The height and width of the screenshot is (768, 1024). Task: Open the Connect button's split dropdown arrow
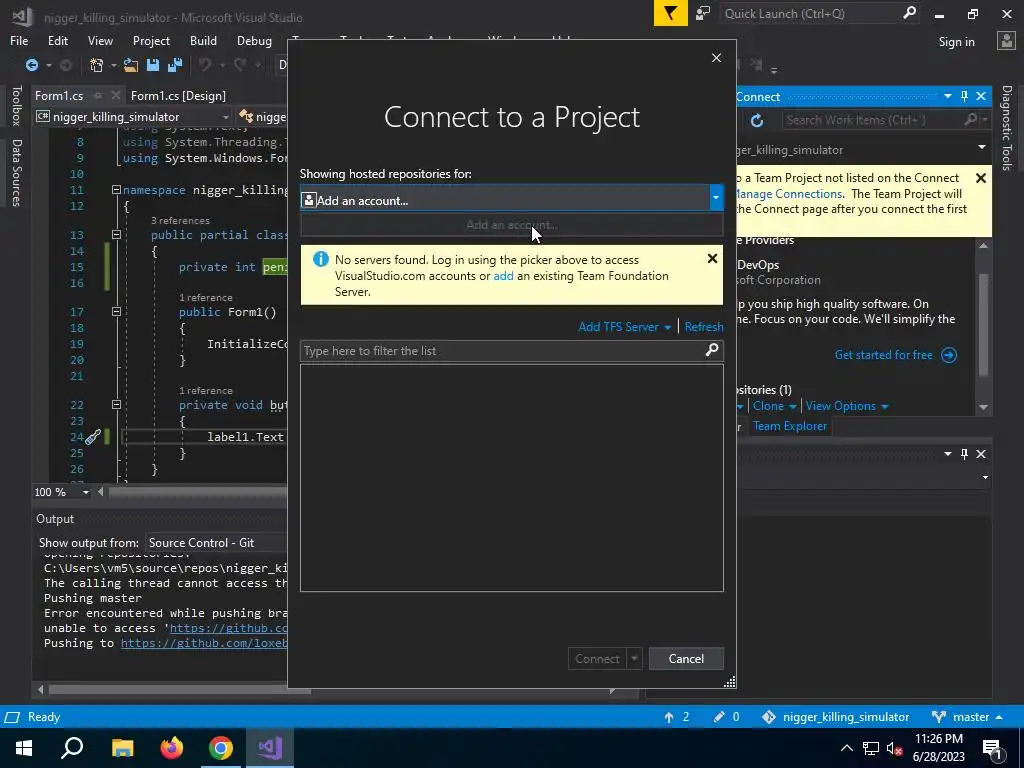[x=633, y=659]
